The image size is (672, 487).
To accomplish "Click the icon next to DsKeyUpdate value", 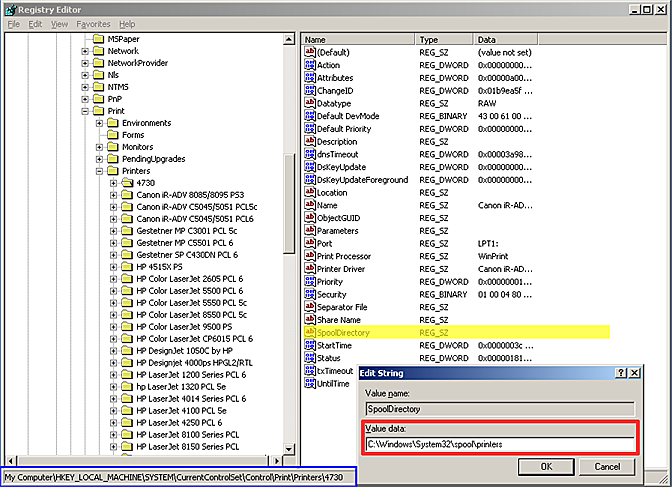I will pos(310,167).
